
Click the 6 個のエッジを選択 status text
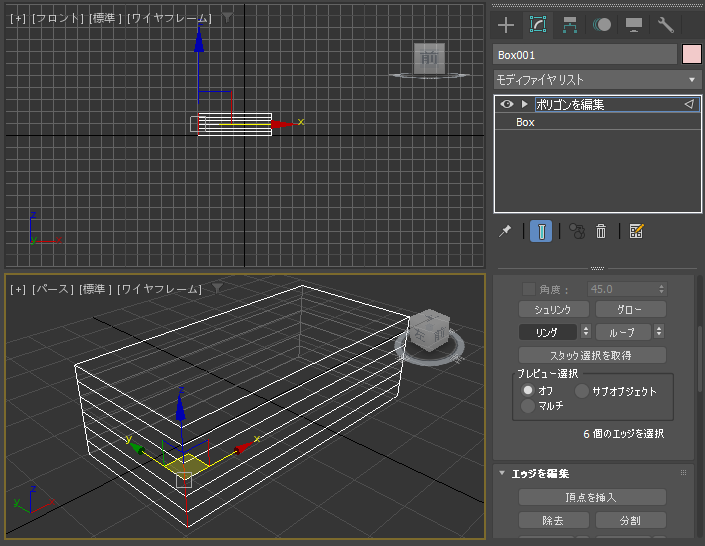[624, 434]
